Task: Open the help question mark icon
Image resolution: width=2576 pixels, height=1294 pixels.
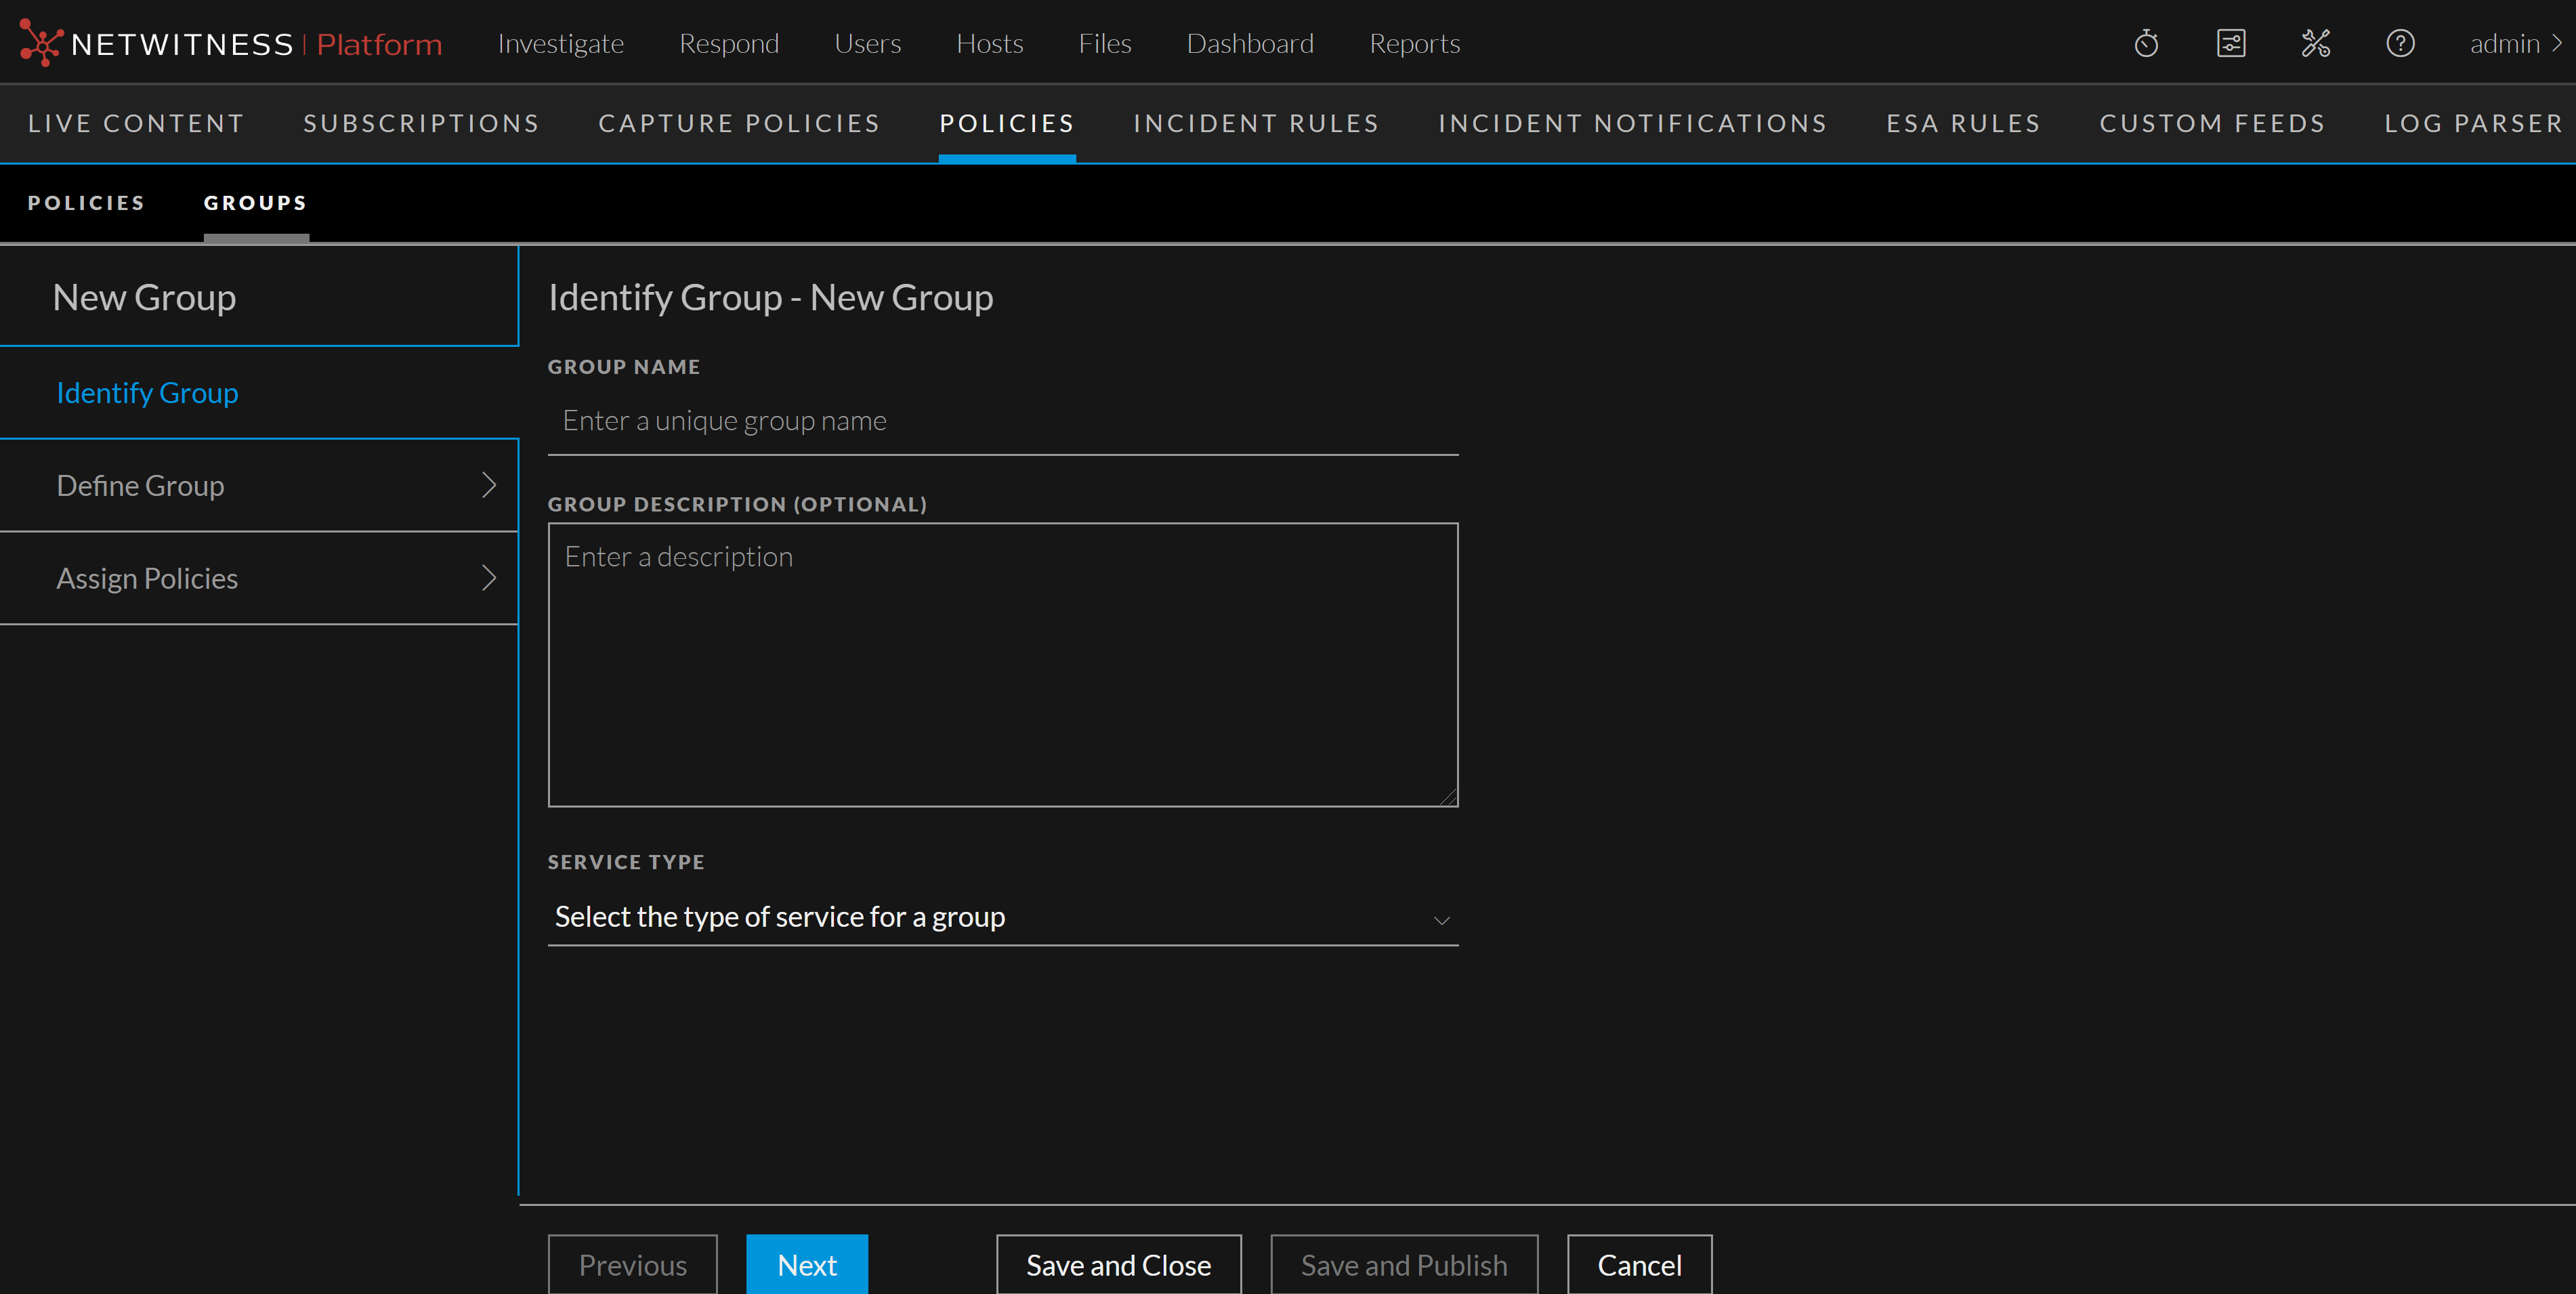Action: 2400,44
